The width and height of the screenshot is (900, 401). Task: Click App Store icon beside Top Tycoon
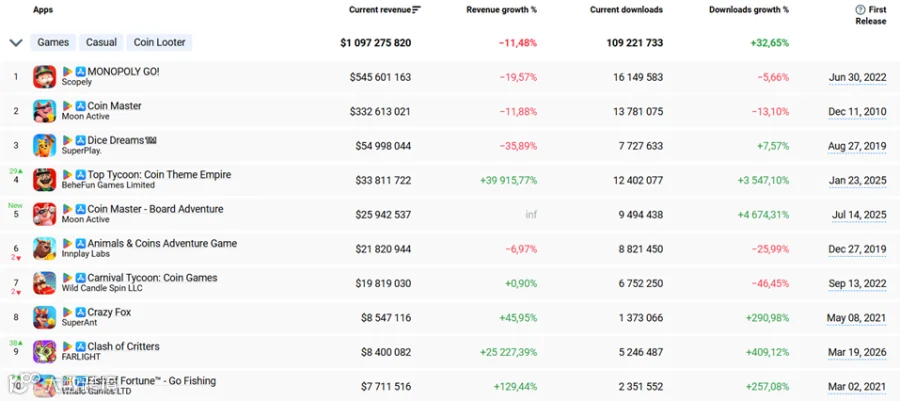(80, 175)
